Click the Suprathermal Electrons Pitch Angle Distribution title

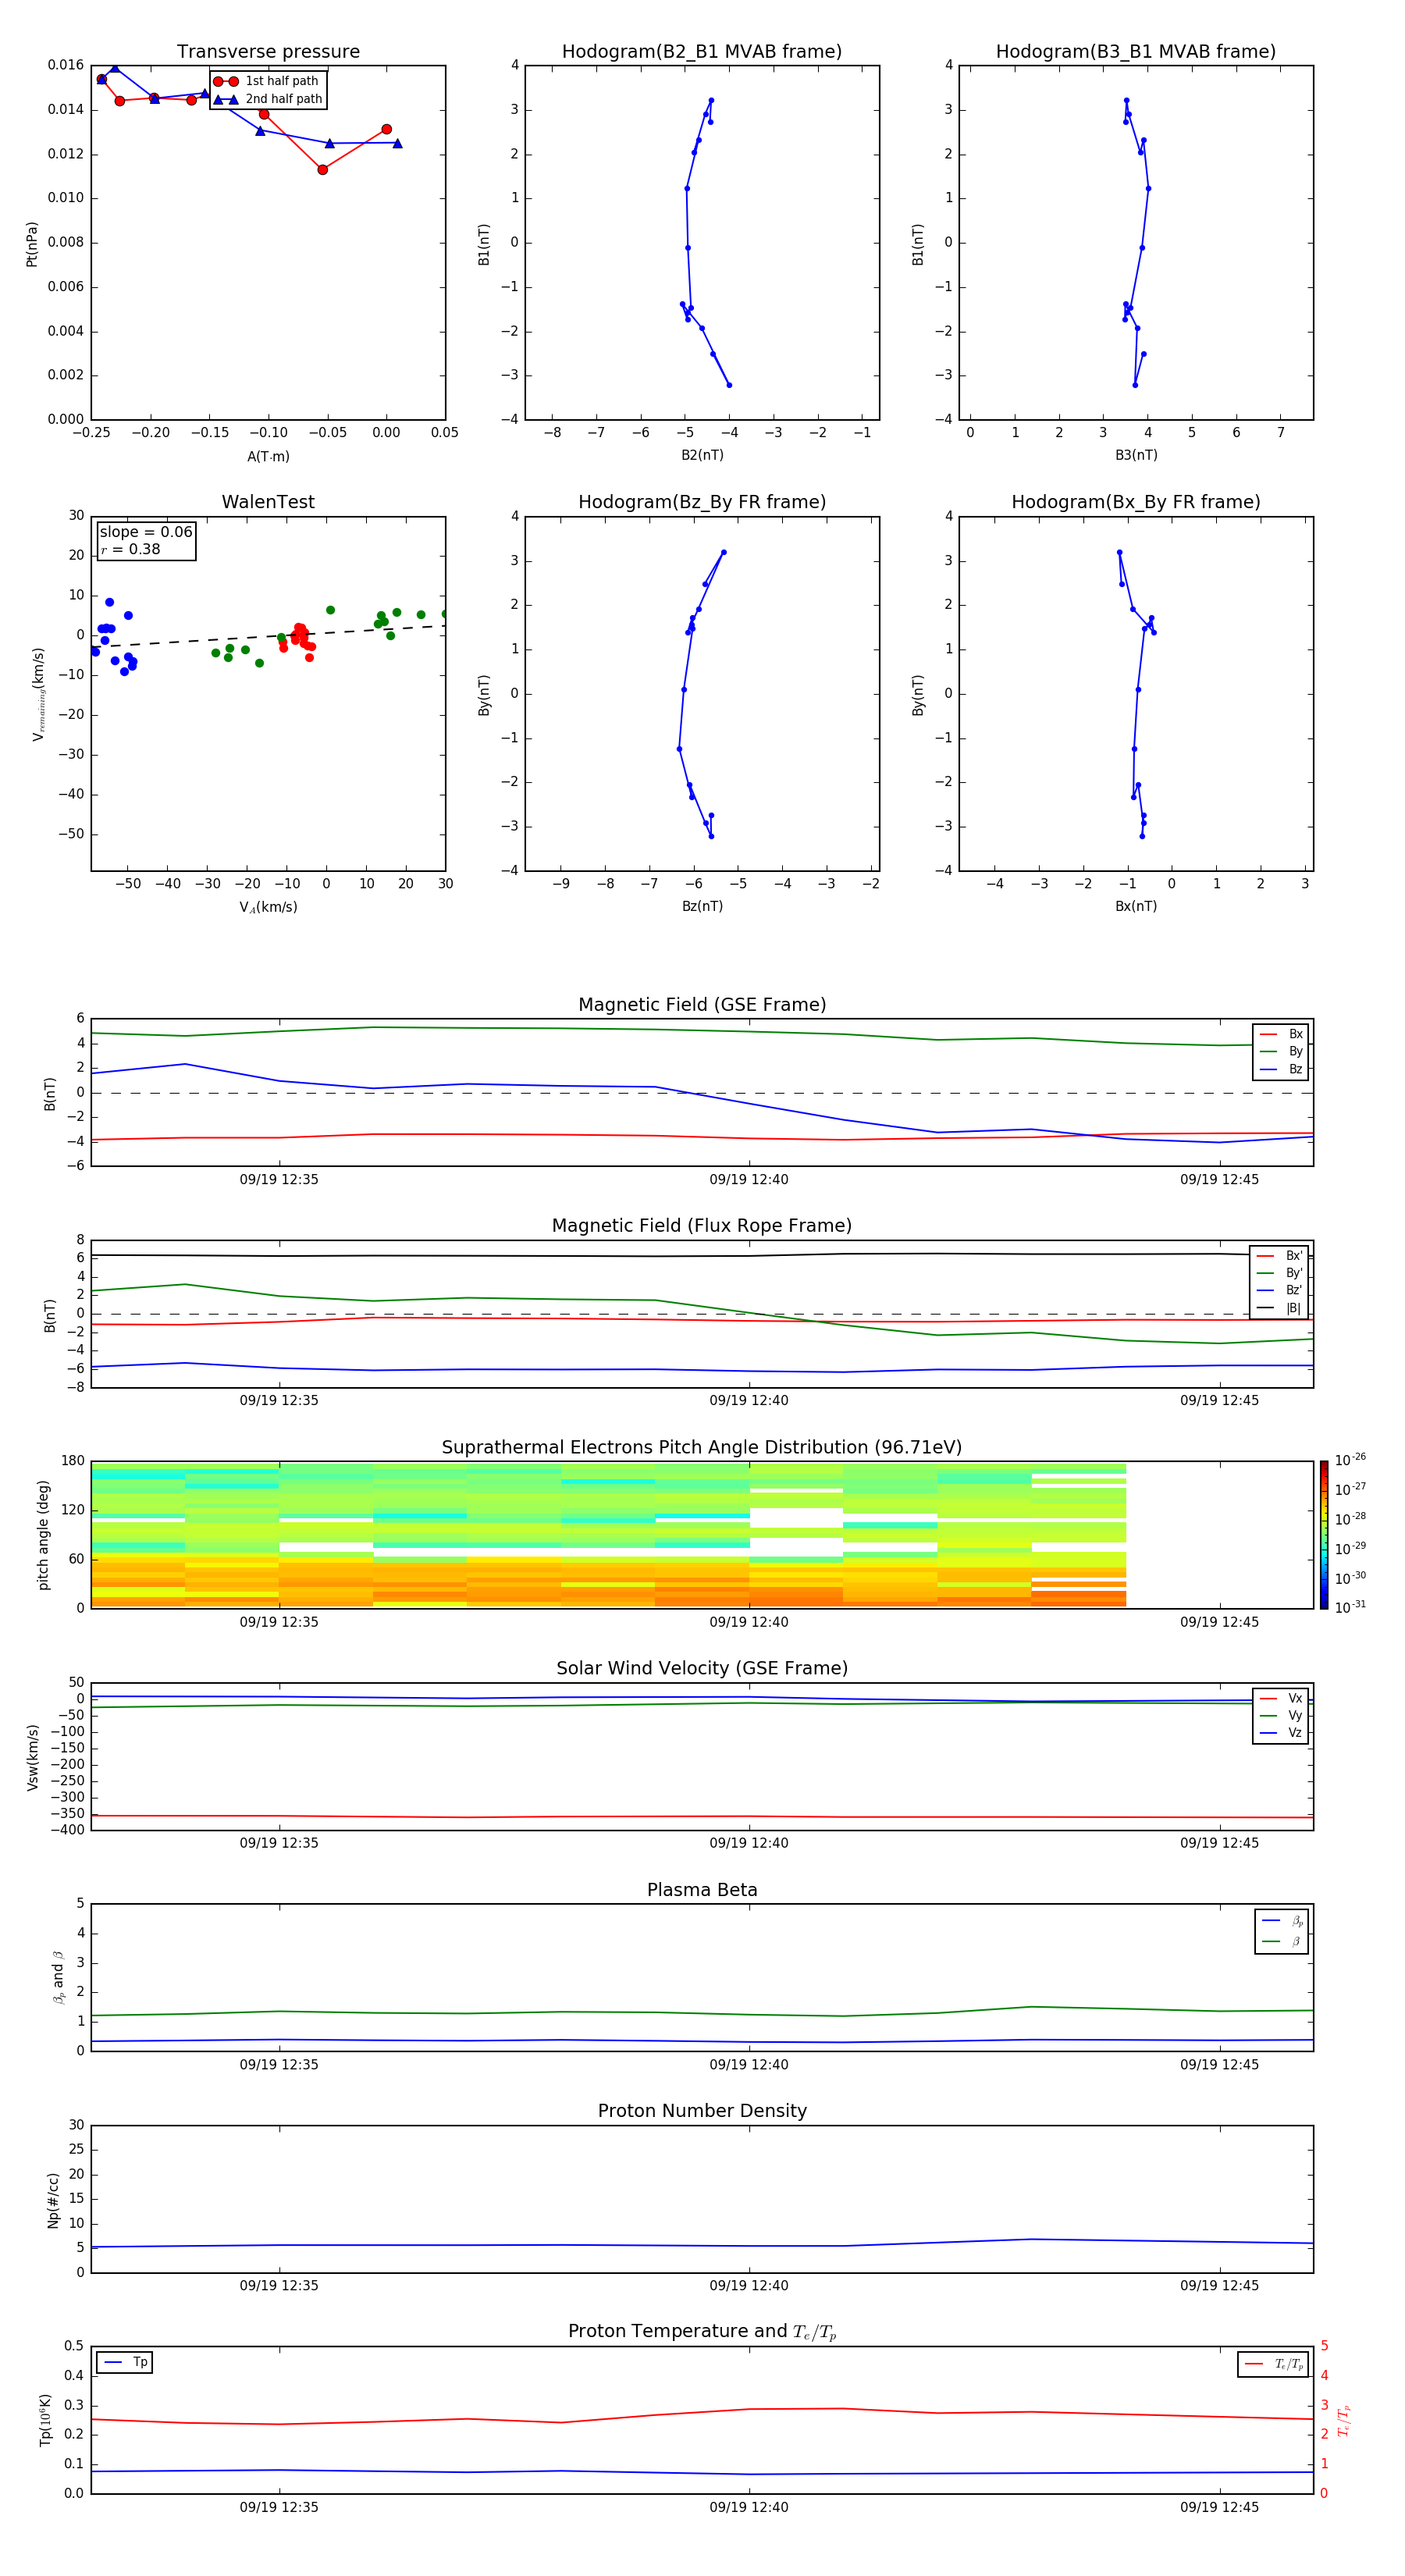702,1447
